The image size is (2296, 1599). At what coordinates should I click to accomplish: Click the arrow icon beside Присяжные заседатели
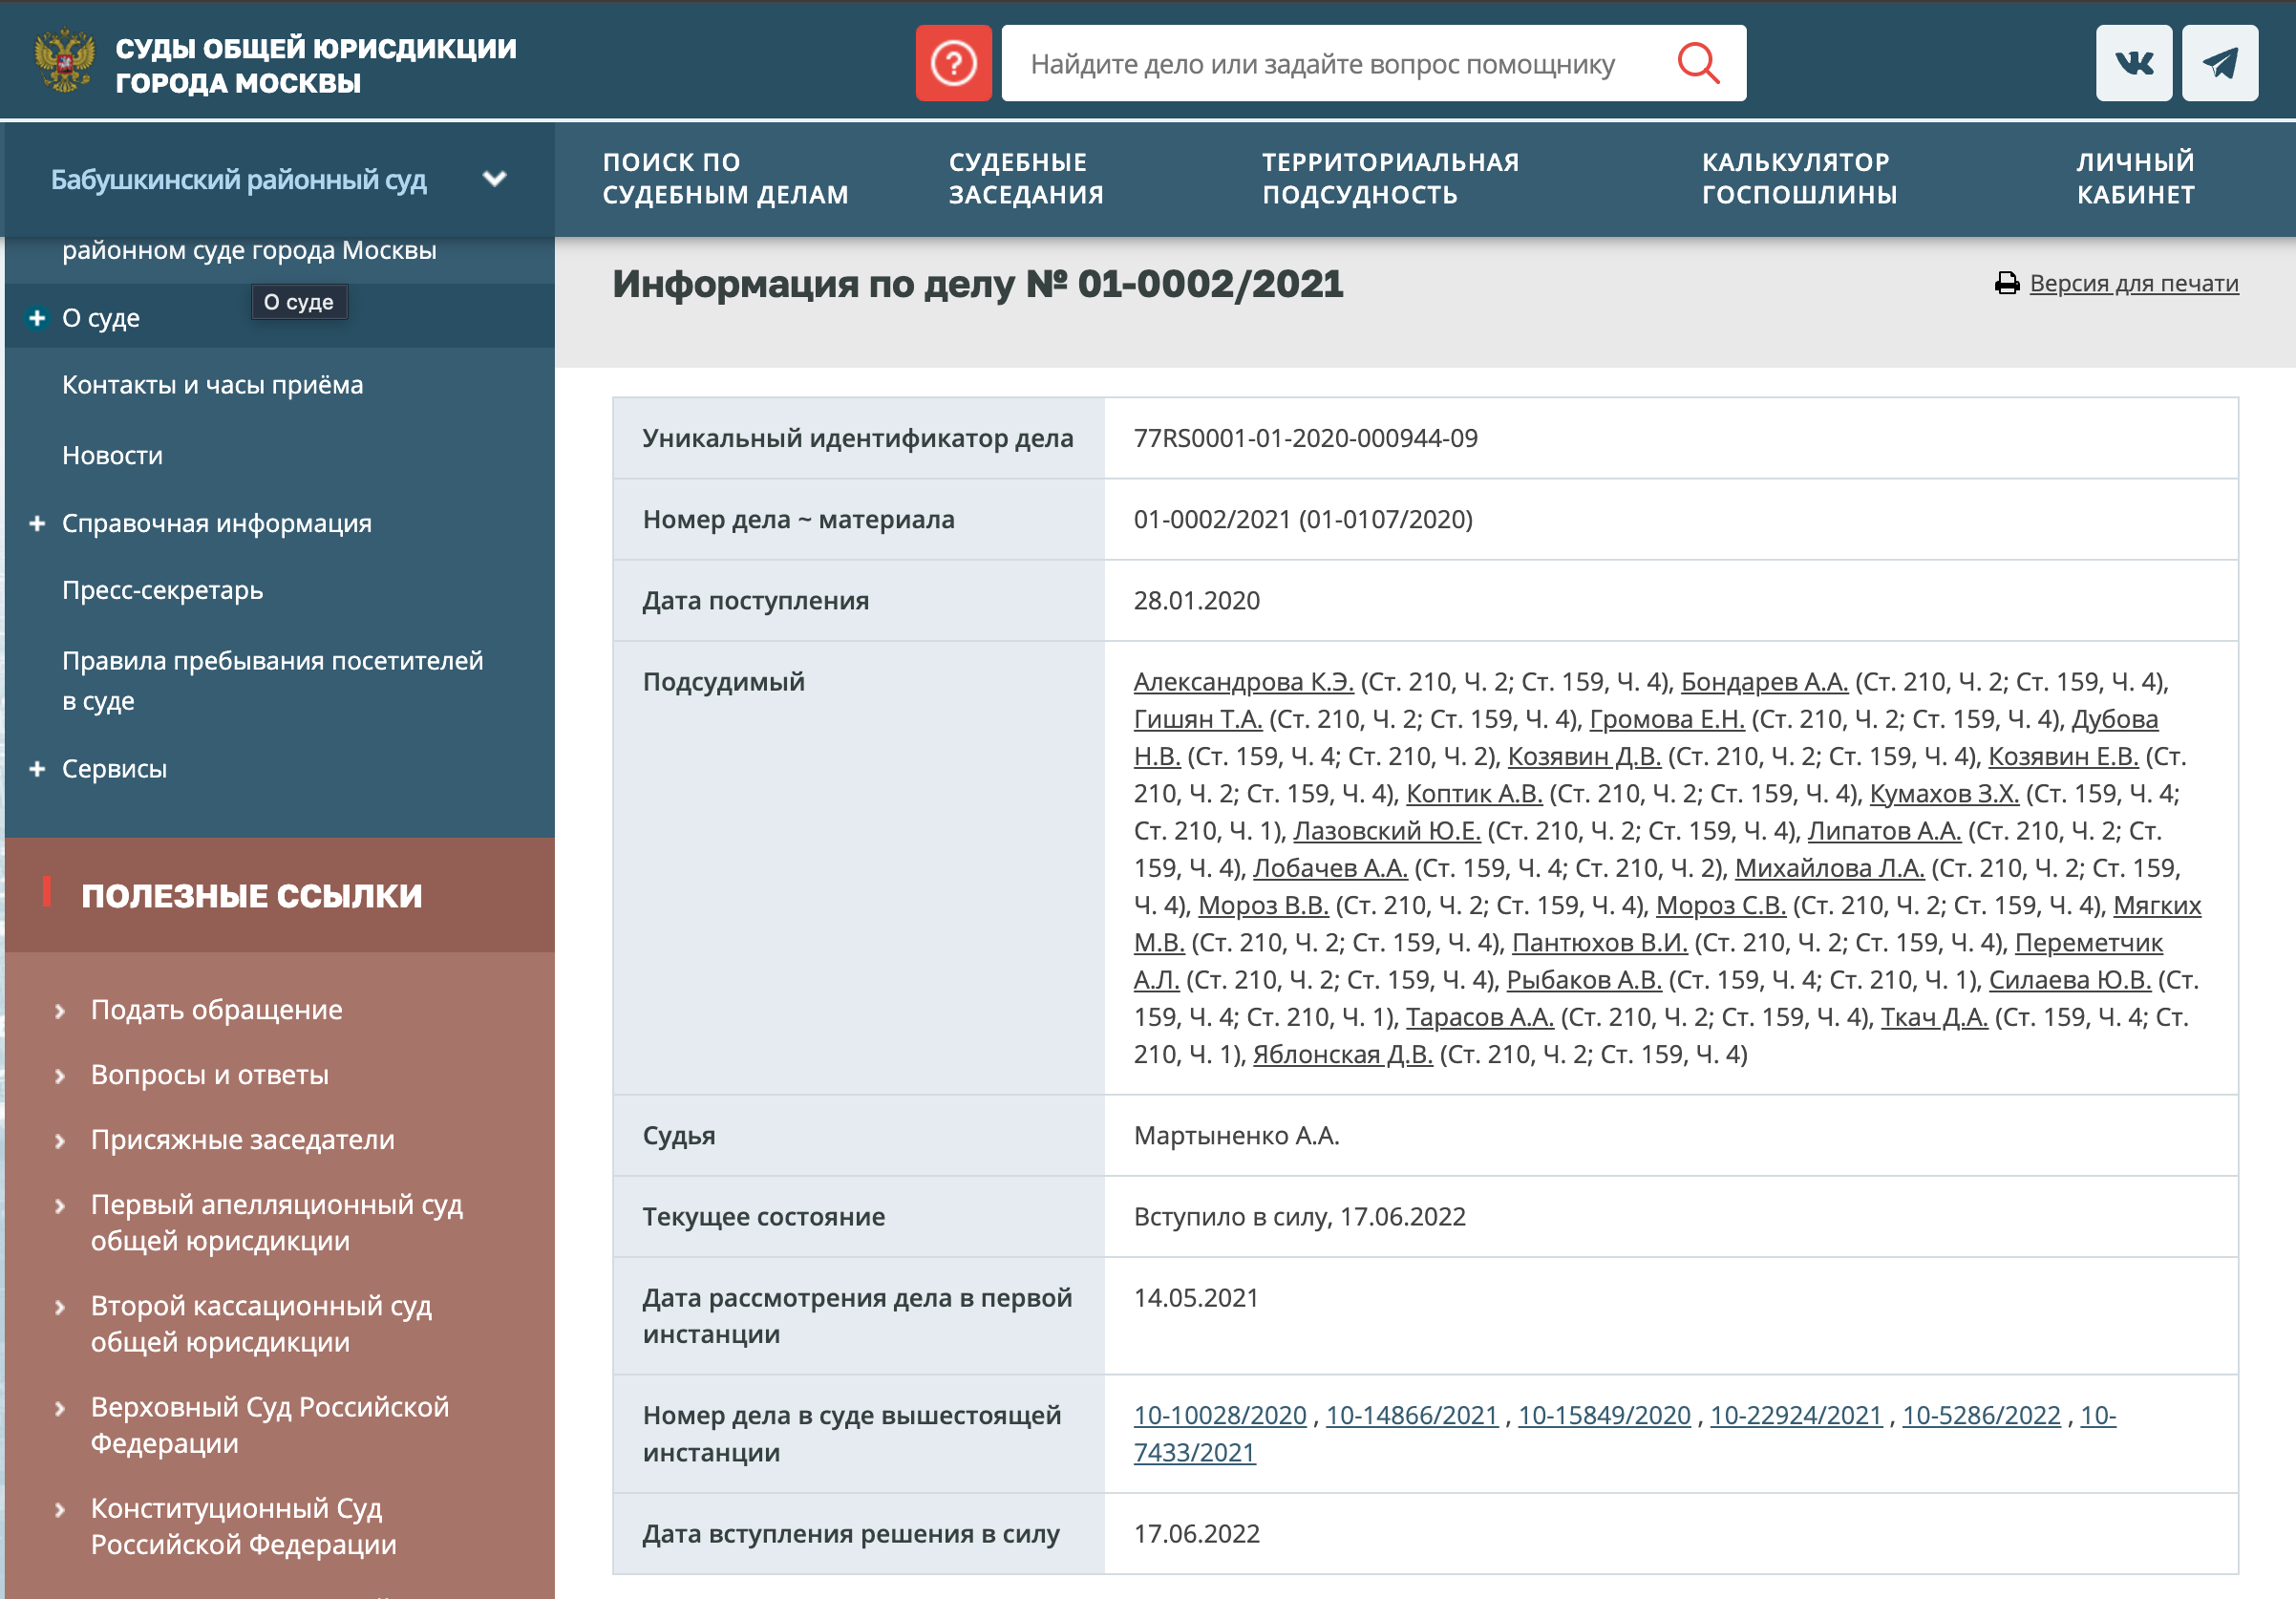(x=60, y=1139)
